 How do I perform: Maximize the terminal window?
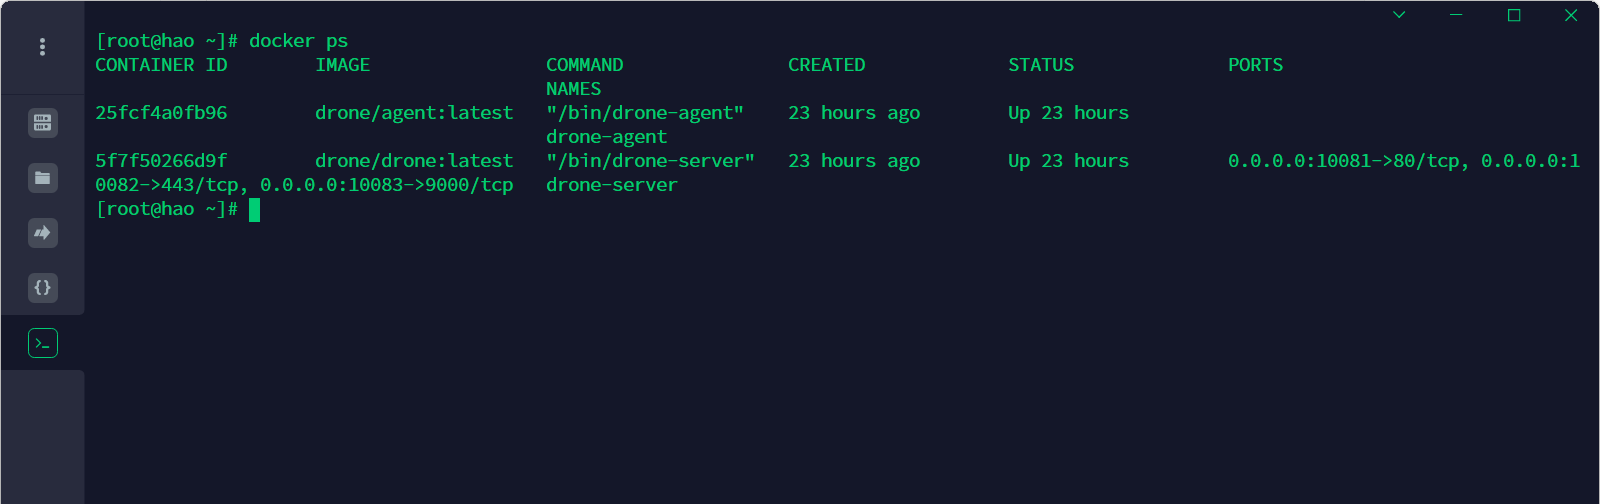point(1514,15)
